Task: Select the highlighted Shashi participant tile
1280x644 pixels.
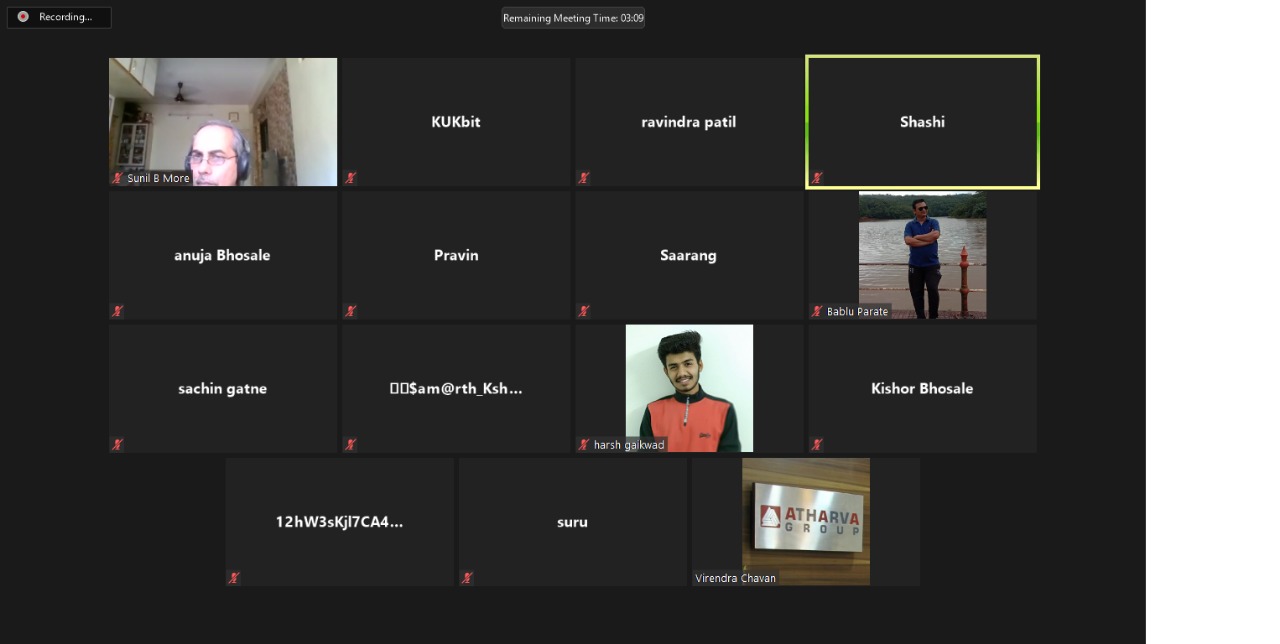Action: pos(922,122)
